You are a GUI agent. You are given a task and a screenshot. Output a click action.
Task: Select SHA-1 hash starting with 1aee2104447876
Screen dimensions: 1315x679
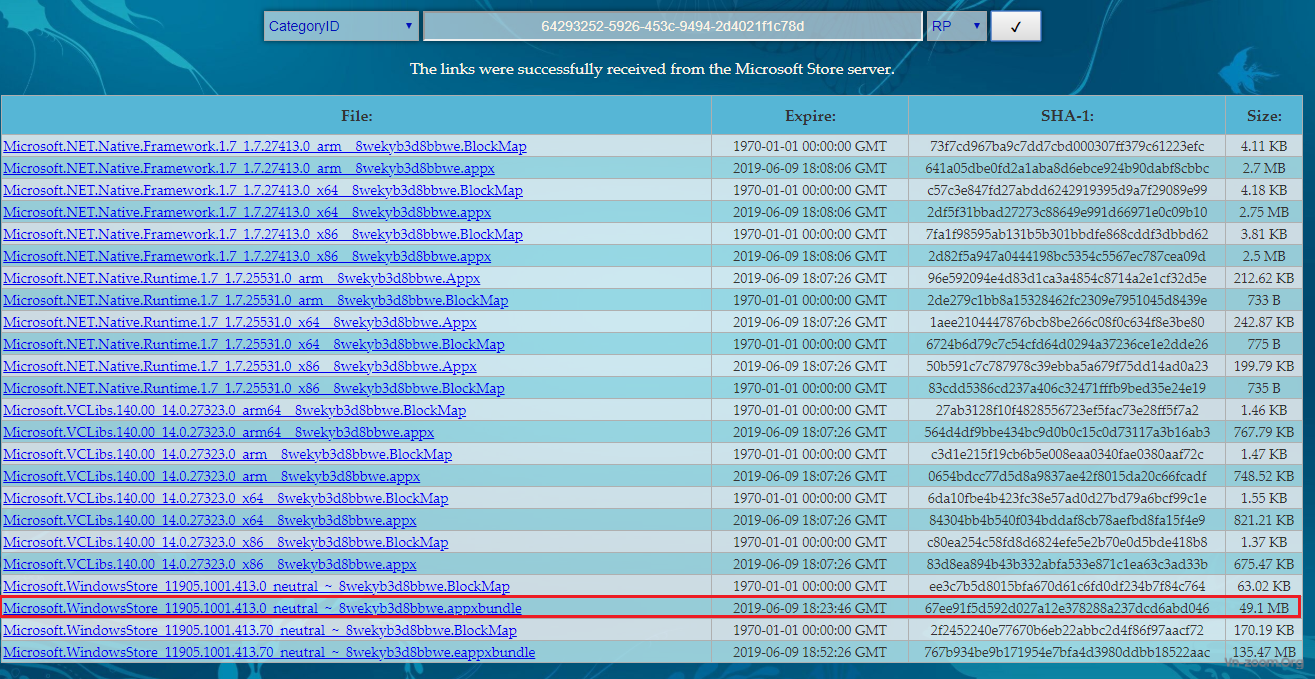click(1067, 322)
